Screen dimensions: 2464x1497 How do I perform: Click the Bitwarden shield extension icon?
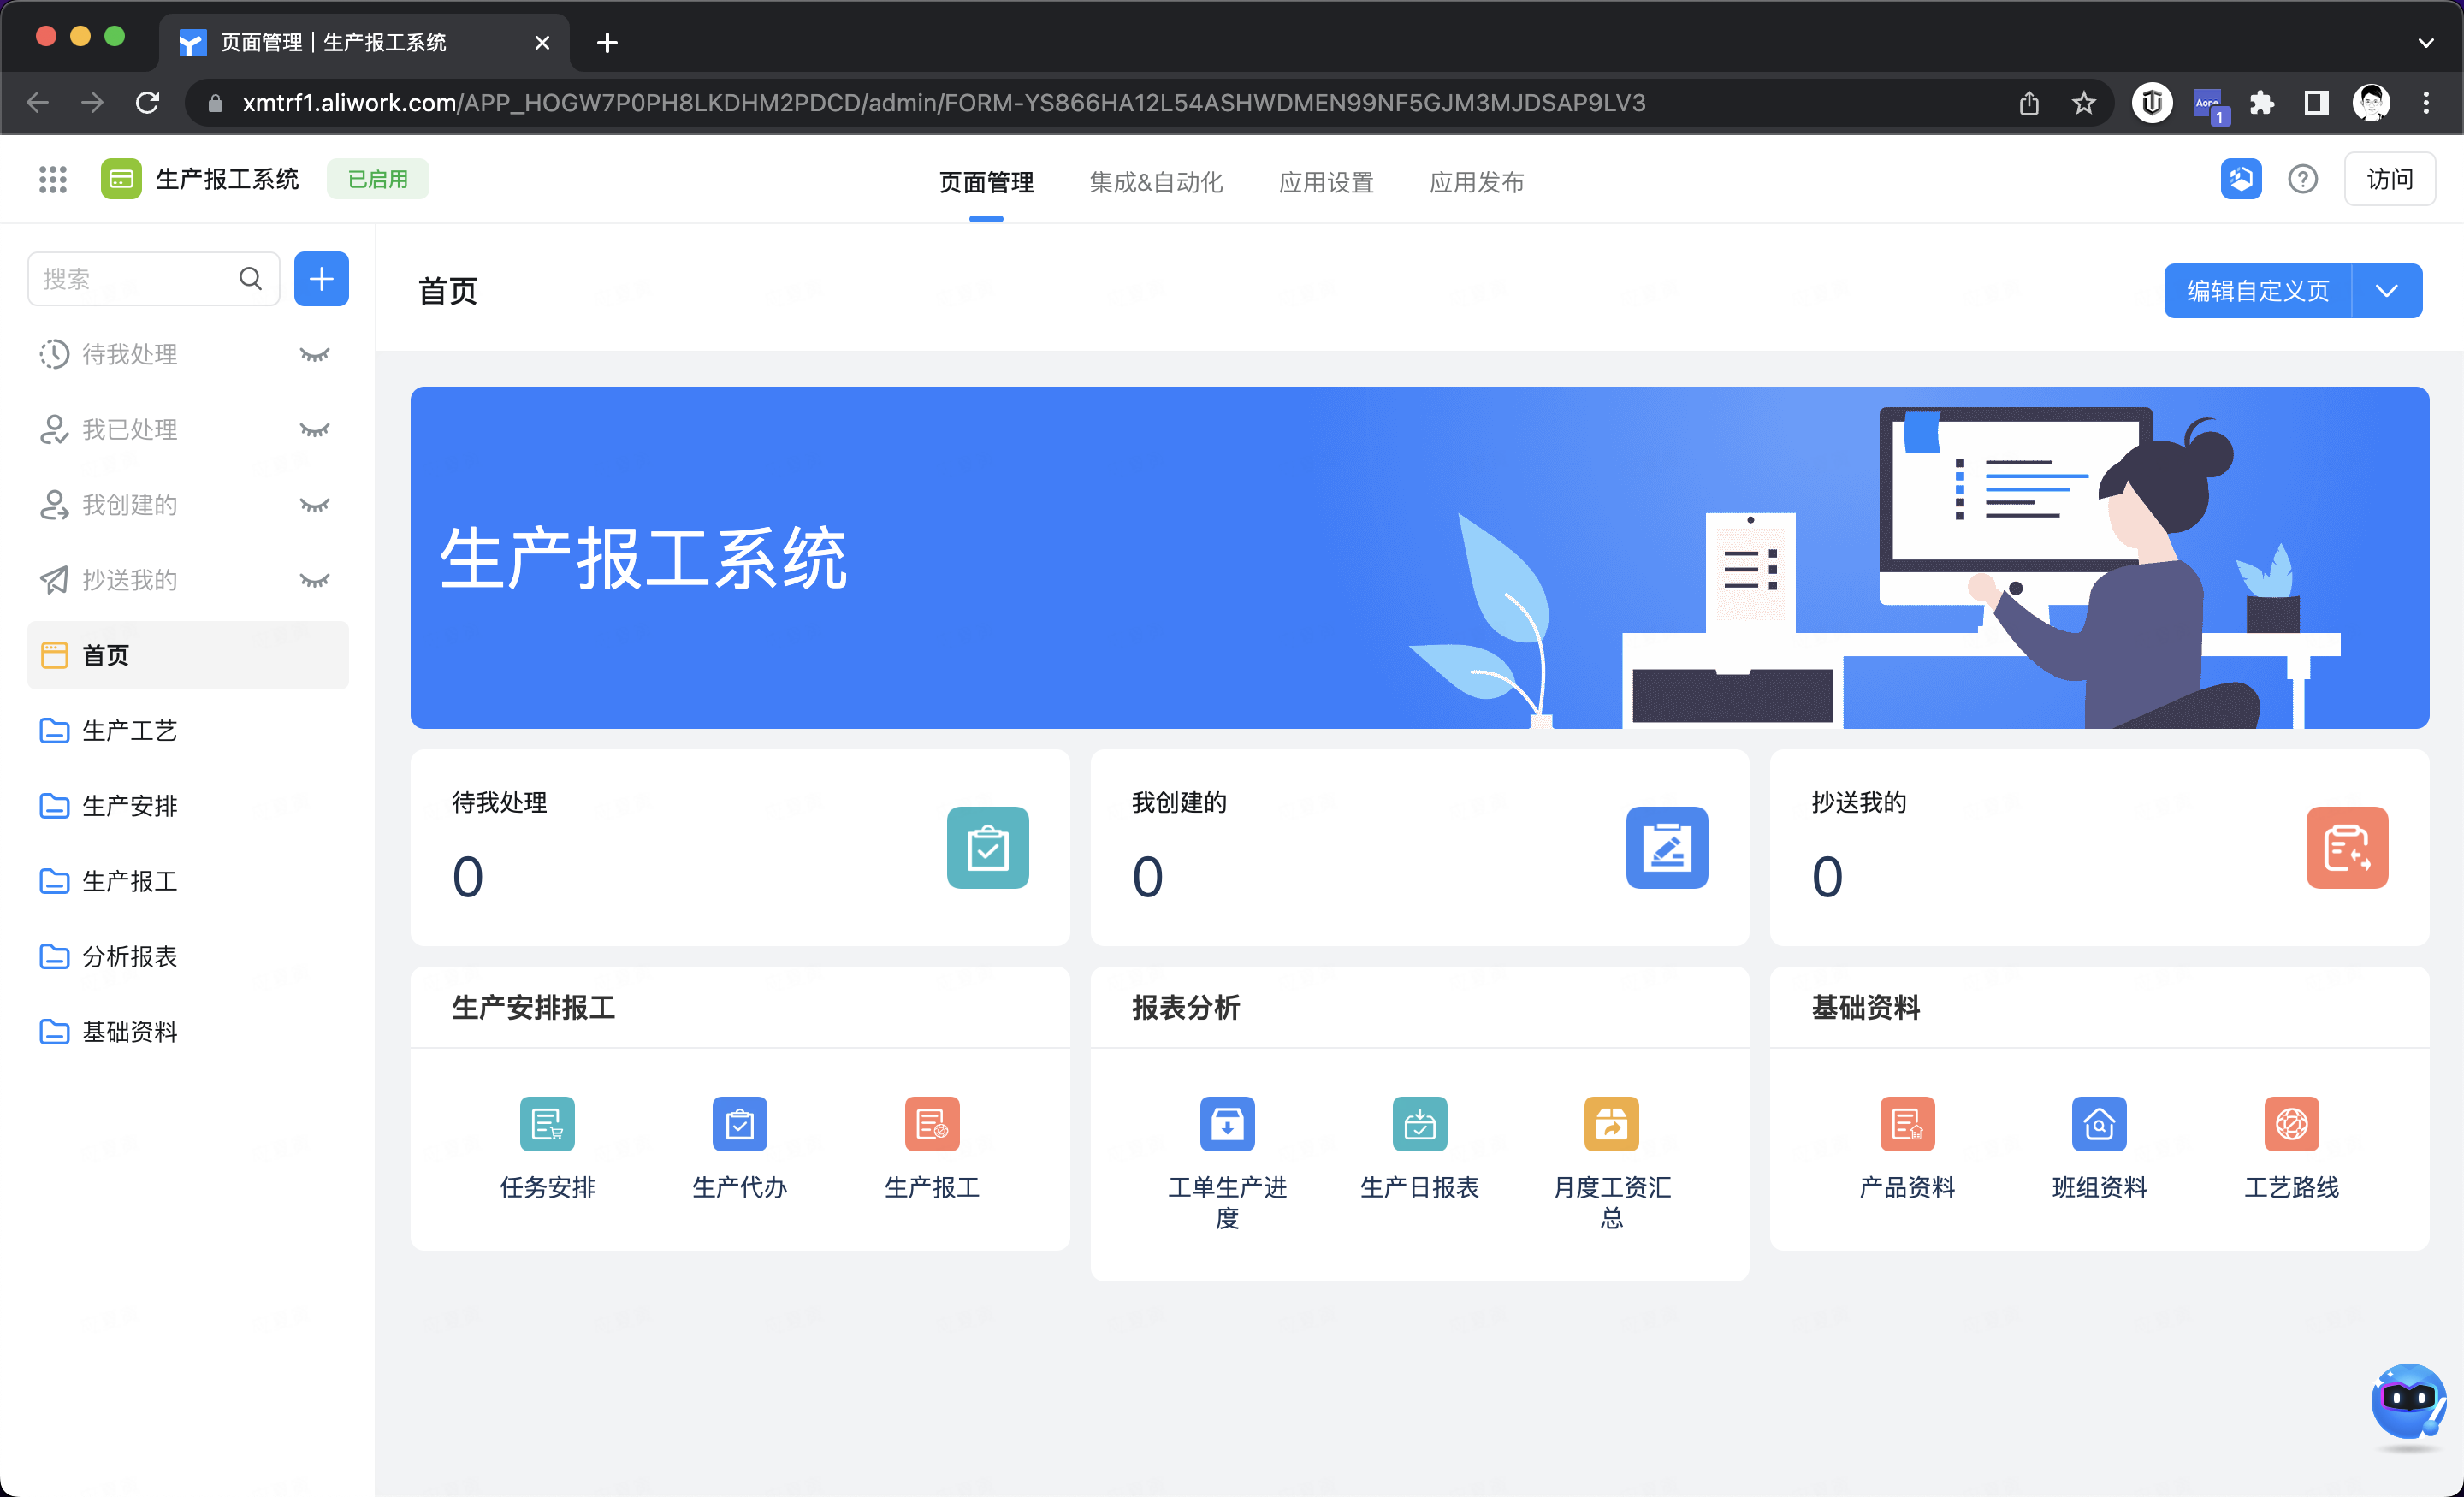click(2152, 103)
